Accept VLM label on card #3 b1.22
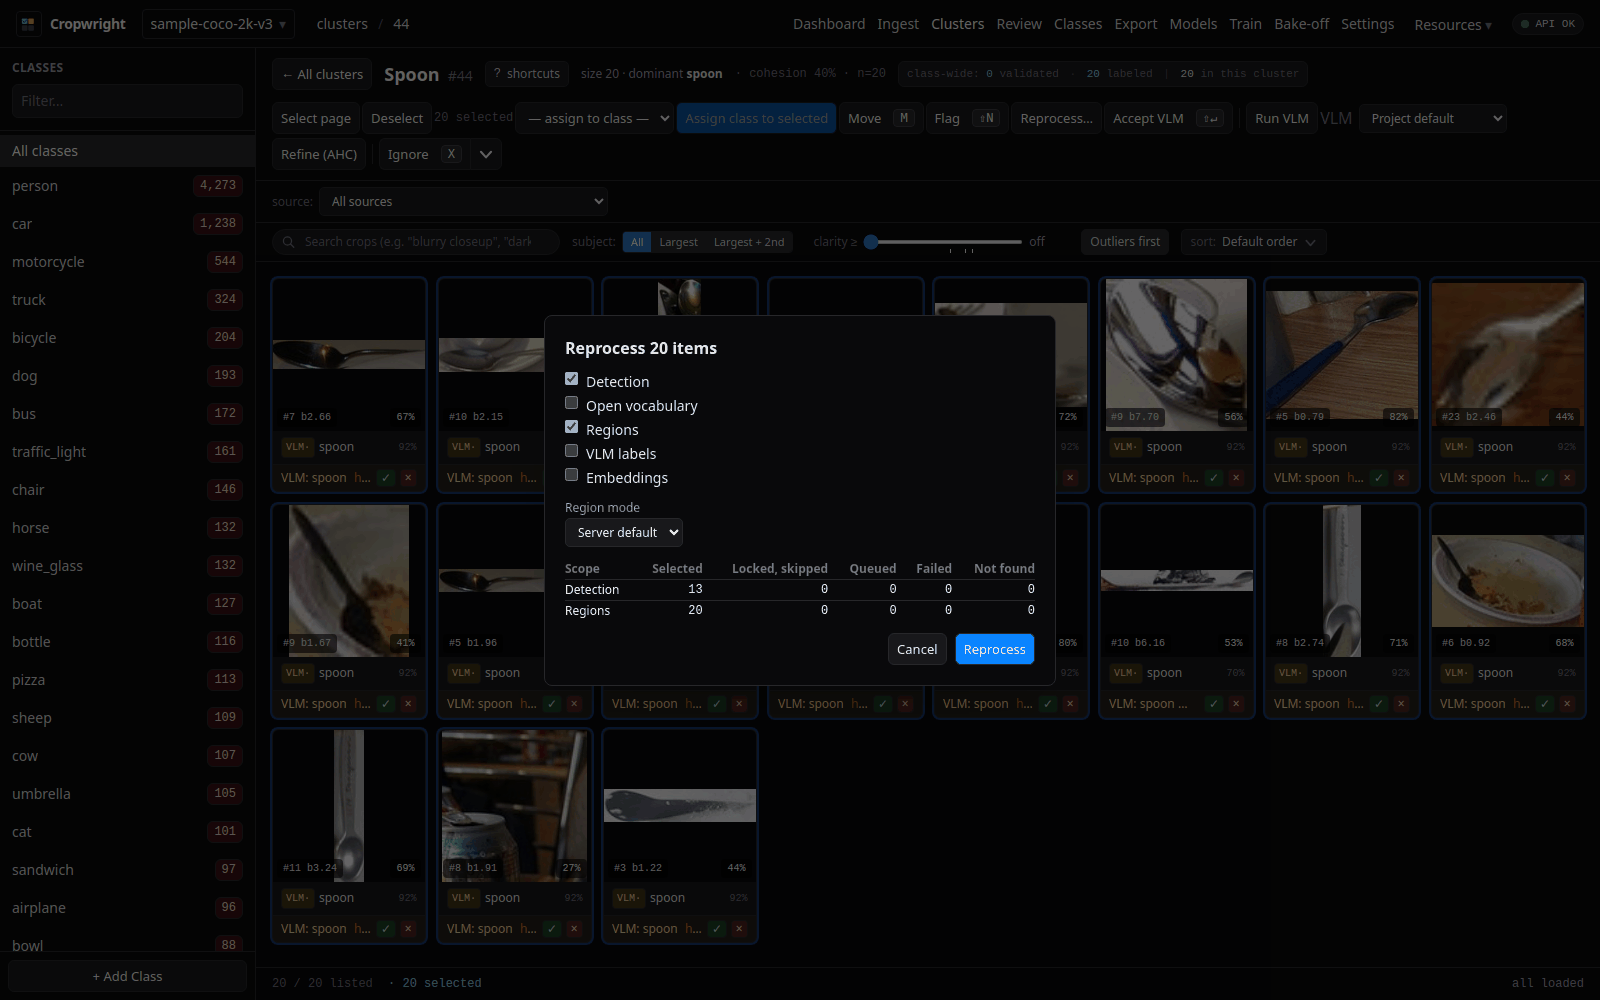 coord(717,929)
